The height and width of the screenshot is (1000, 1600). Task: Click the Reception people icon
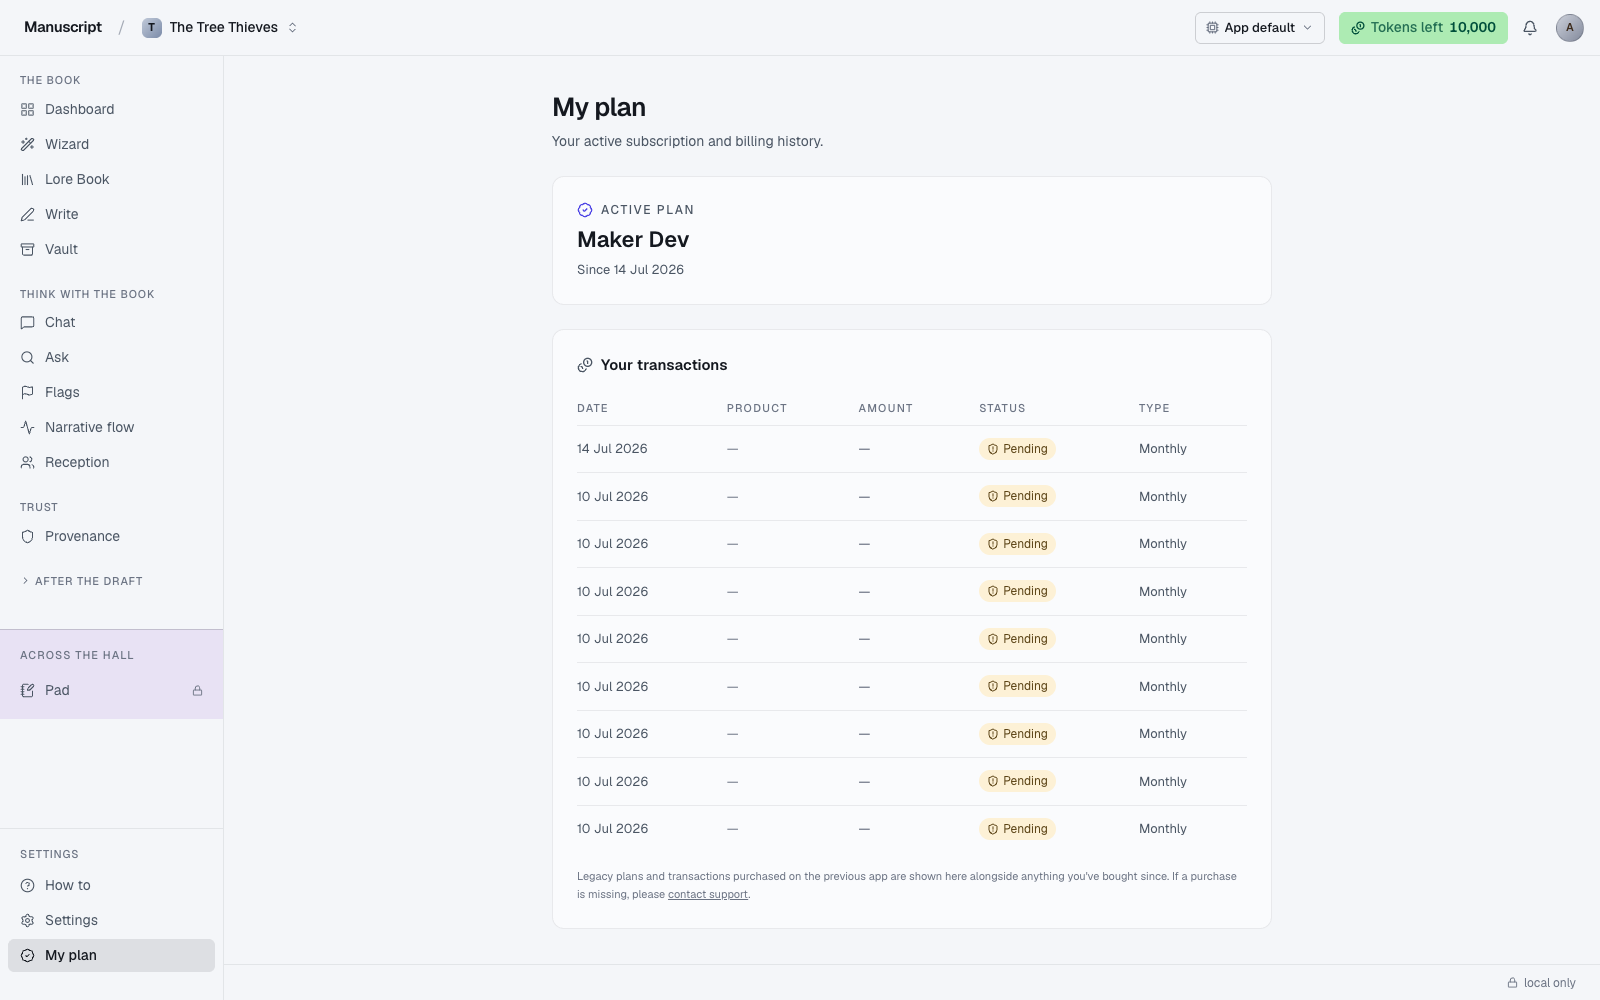(28, 463)
